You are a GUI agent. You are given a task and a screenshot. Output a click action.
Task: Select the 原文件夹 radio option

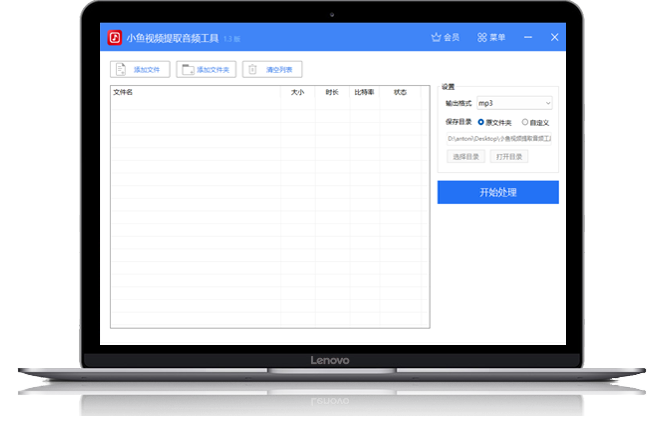pos(495,123)
